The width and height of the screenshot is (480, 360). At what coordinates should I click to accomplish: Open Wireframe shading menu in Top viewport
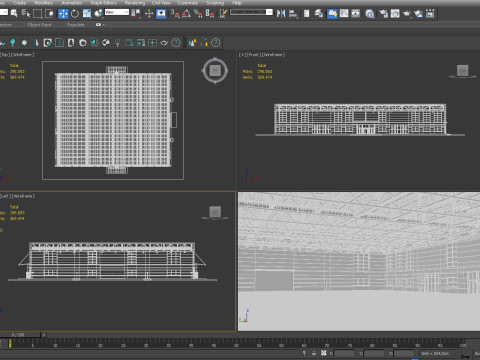point(22,55)
